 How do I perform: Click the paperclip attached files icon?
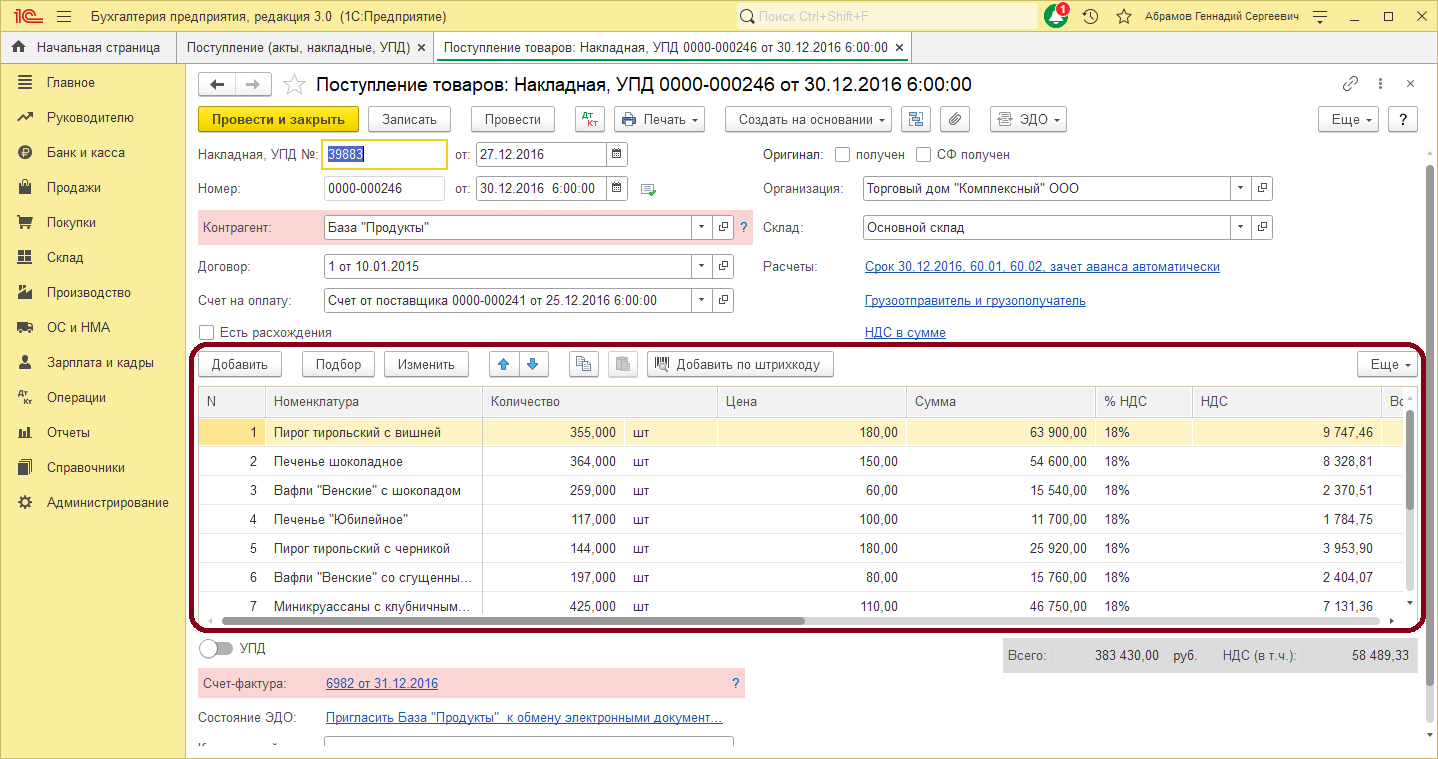(x=955, y=119)
